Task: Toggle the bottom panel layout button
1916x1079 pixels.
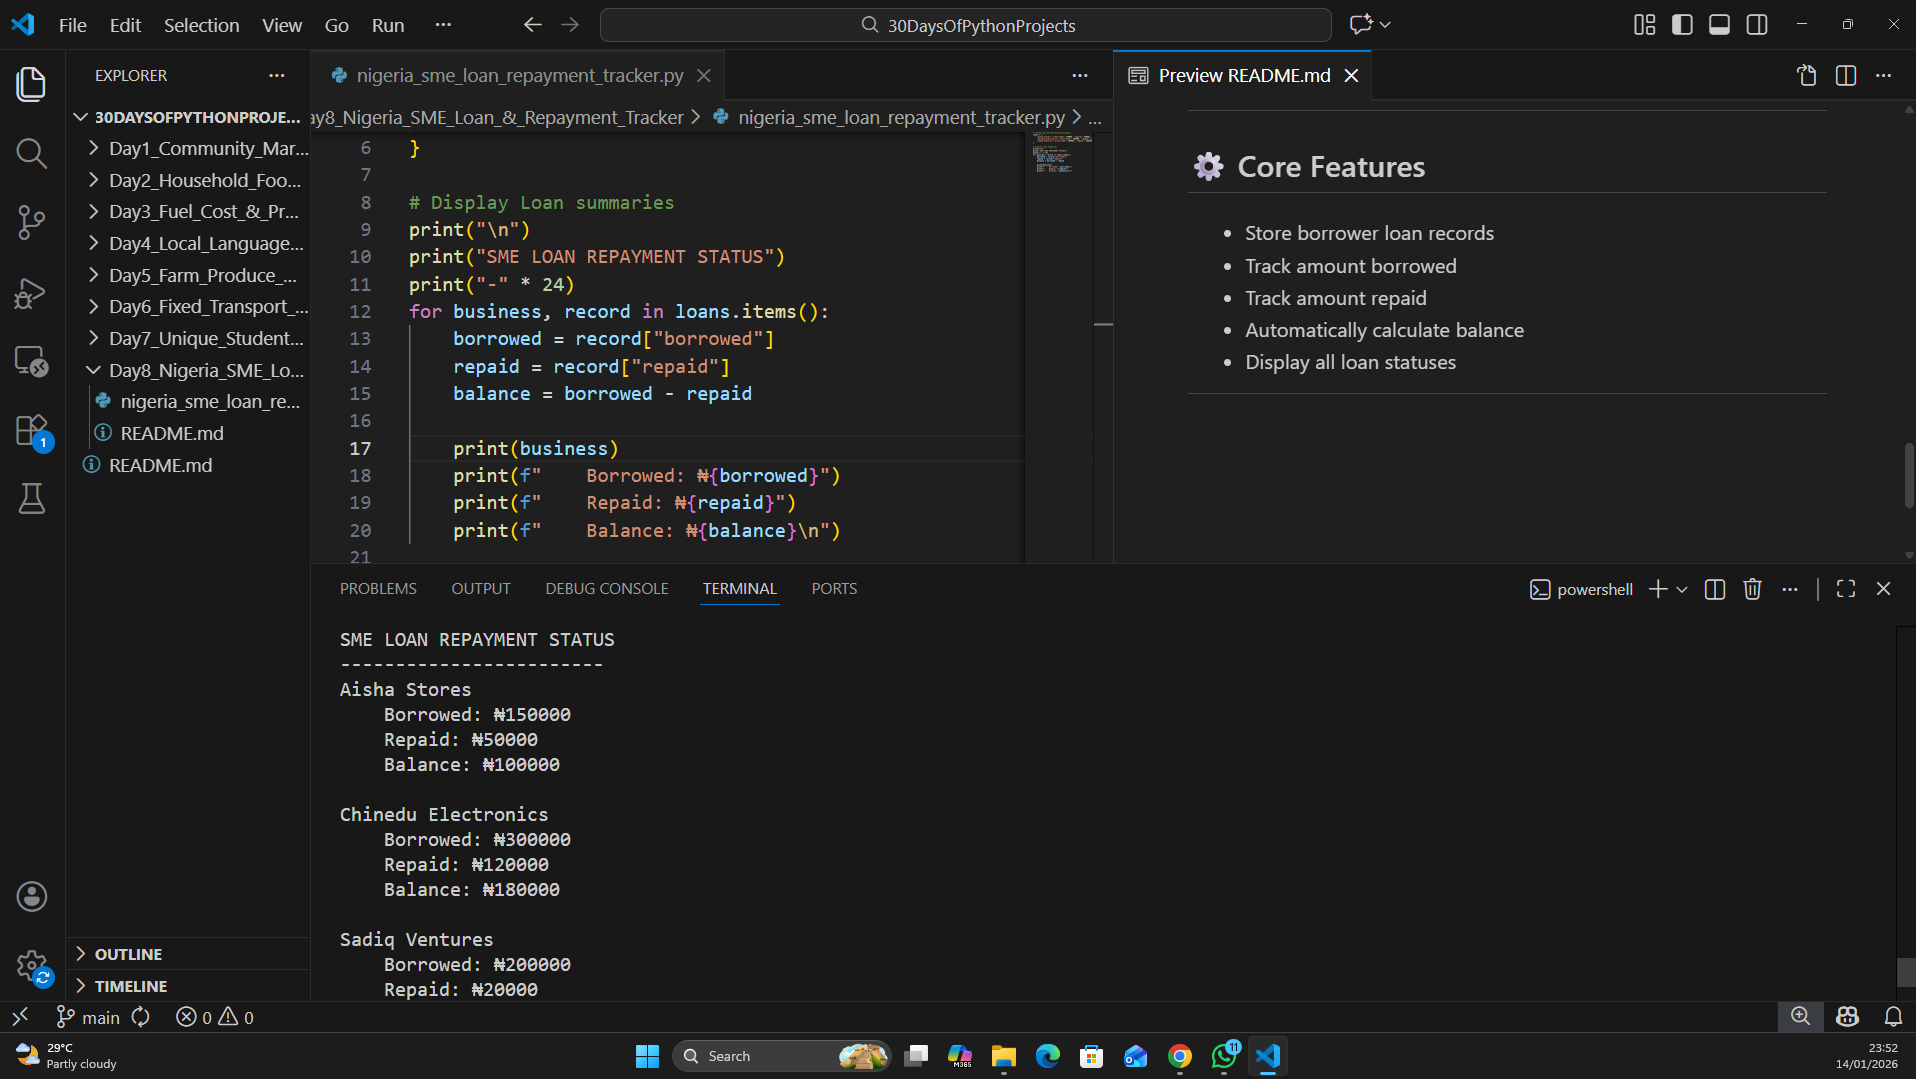Action: click(x=1719, y=25)
